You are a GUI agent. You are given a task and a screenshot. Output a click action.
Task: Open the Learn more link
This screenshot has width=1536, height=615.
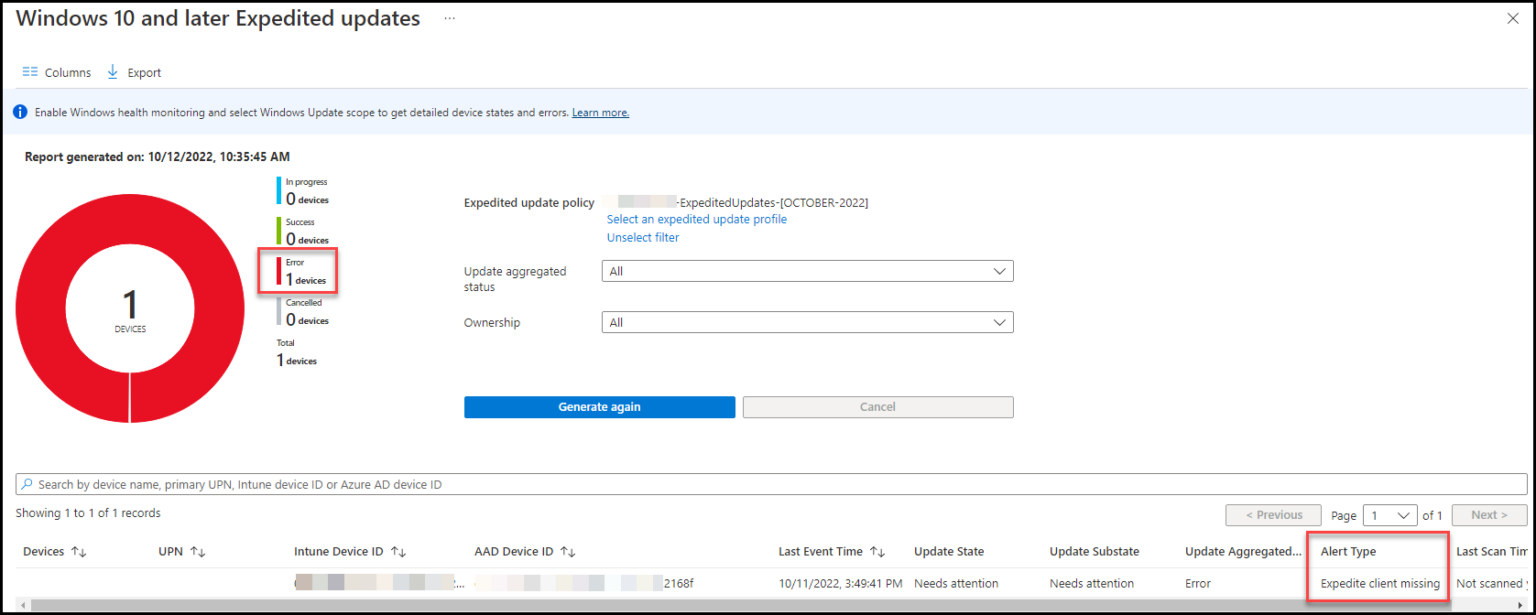tap(599, 112)
